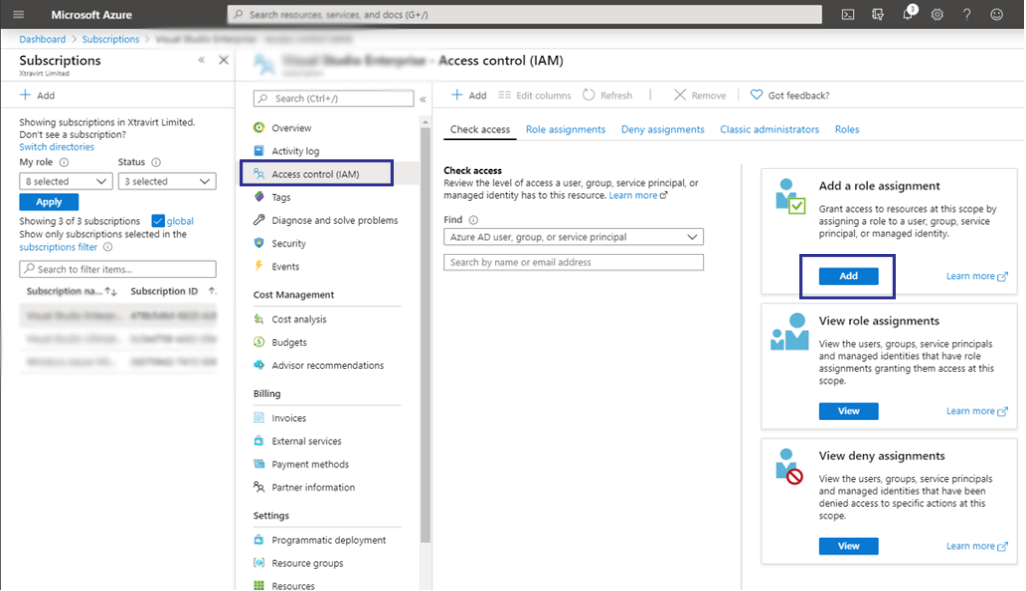Viewport: 1026px width, 591px height.
Task: Open Diagnose and solve problems
Action: (334, 220)
